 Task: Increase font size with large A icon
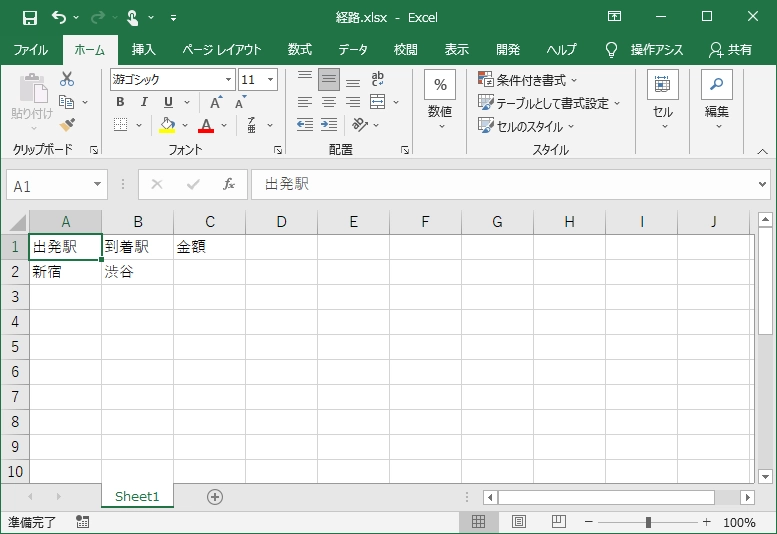pyautogui.click(x=216, y=102)
